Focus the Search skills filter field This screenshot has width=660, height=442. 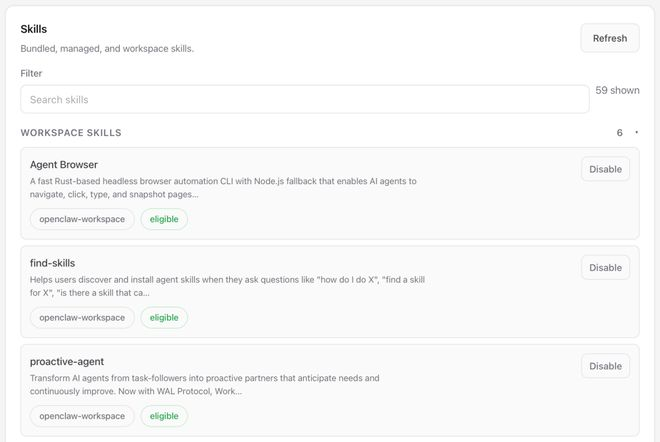[305, 99]
